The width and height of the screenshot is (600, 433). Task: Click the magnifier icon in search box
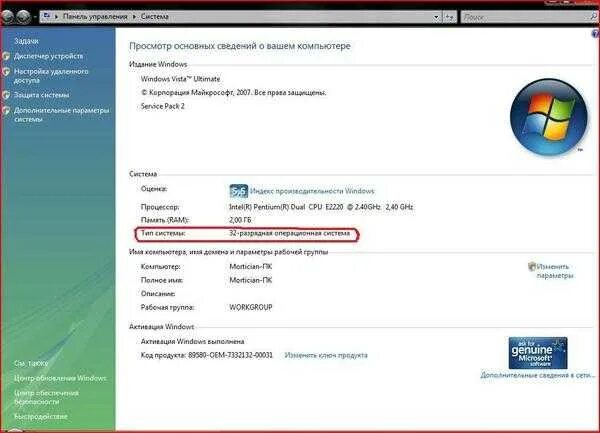(x=593, y=16)
